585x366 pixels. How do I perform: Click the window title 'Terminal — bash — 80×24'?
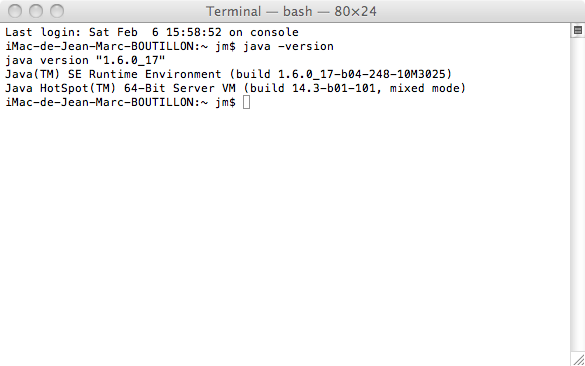click(x=291, y=11)
